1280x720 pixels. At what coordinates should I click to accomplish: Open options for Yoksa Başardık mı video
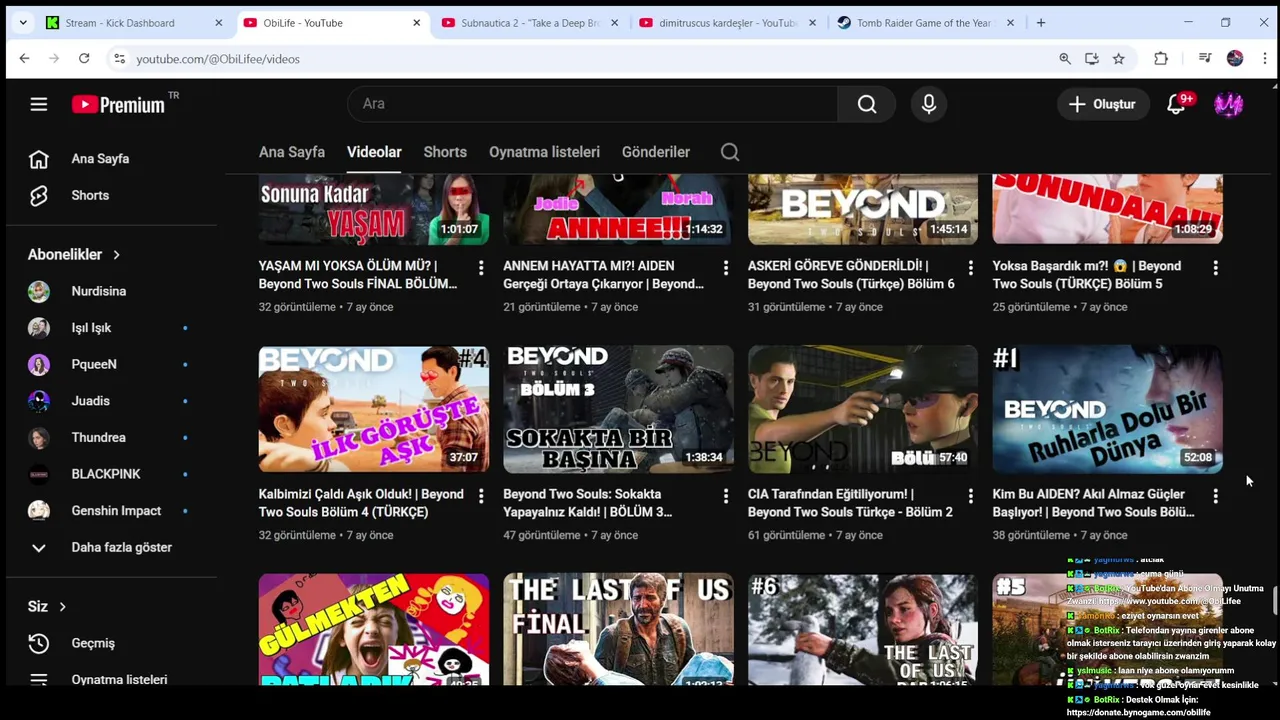[x=1215, y=268]
